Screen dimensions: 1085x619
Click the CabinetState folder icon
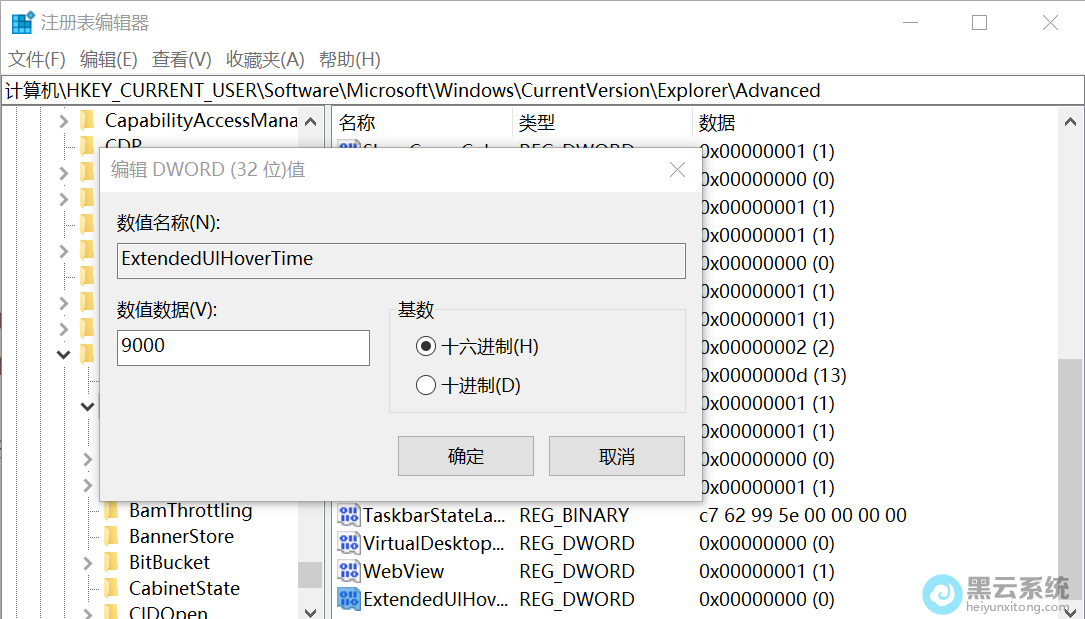click(x=112, y=589)
